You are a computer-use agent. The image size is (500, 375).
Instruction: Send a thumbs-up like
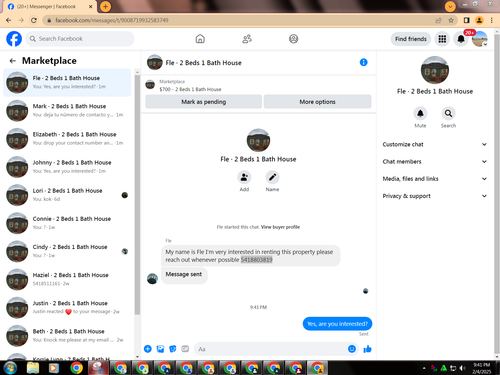click(367, 349)
